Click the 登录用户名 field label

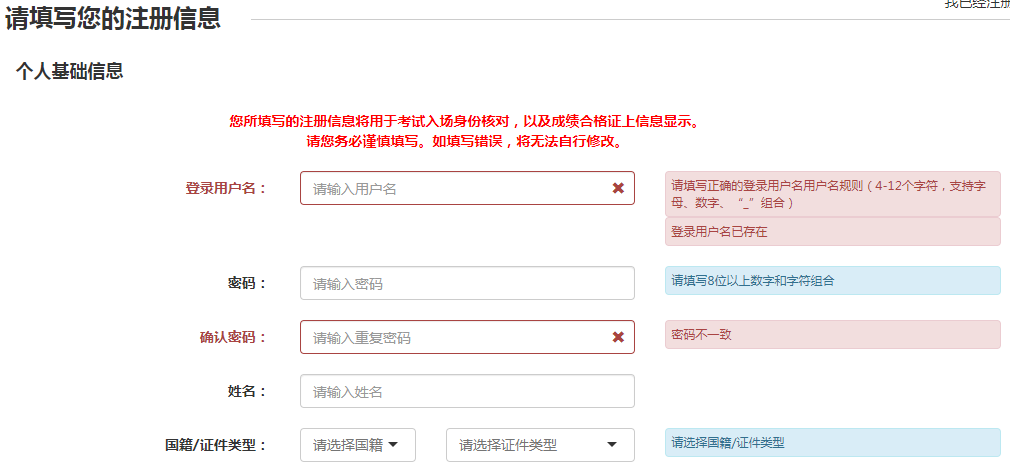(226, 188)
